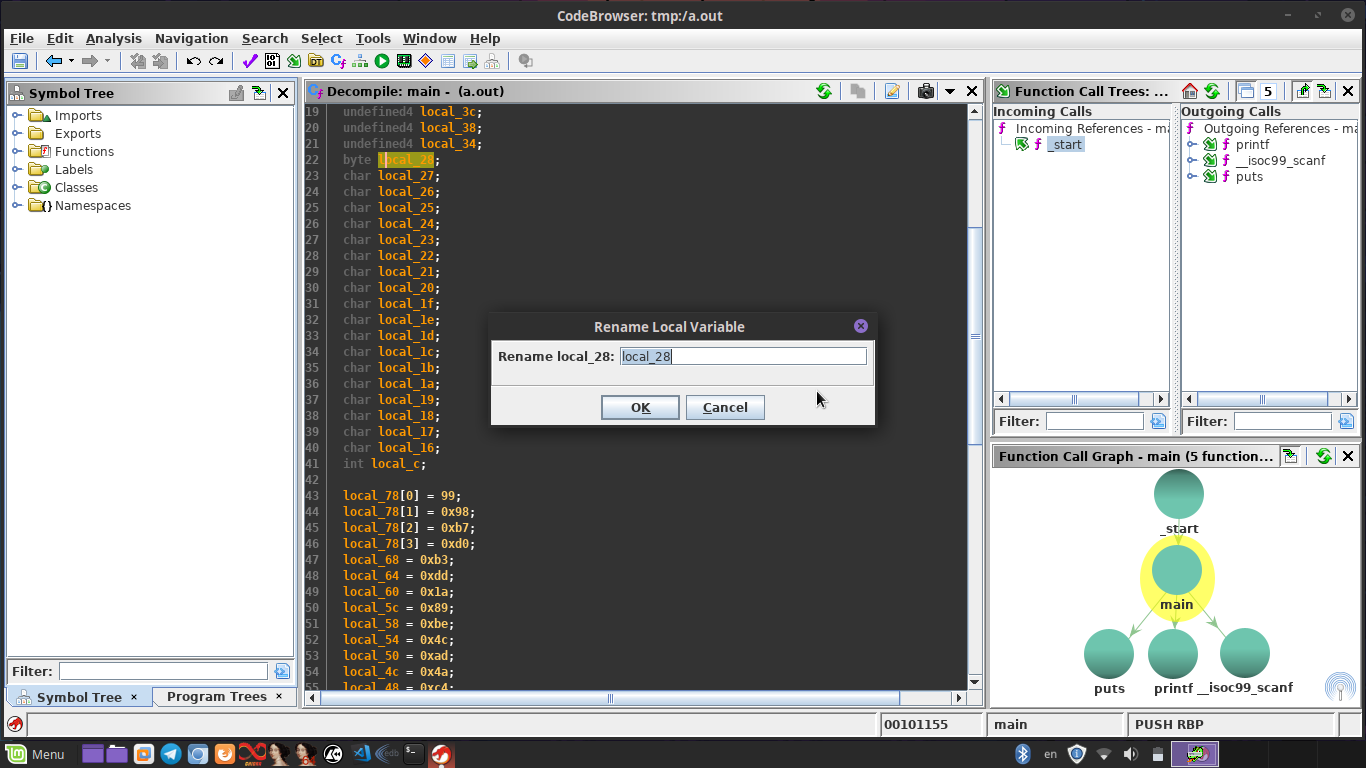Click the Rename local_28 text field
Image resolution: width=1366 pixels, height=768 pixels.
[x=743, y=356]
